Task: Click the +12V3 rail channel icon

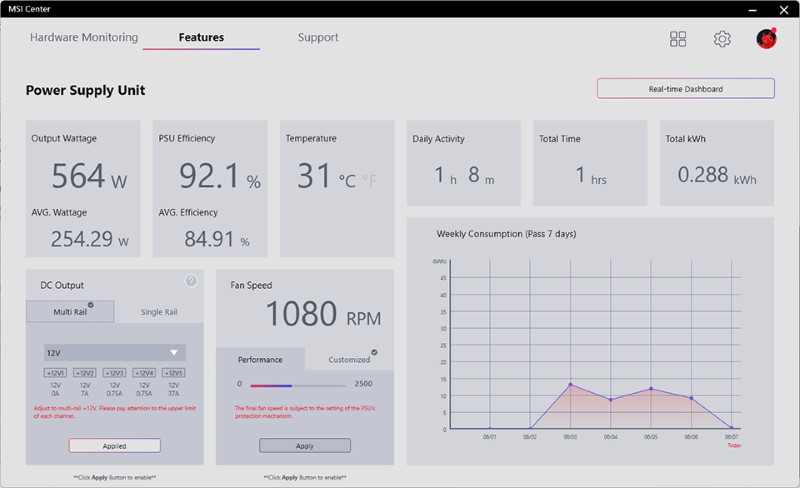Action: [114, 373]
